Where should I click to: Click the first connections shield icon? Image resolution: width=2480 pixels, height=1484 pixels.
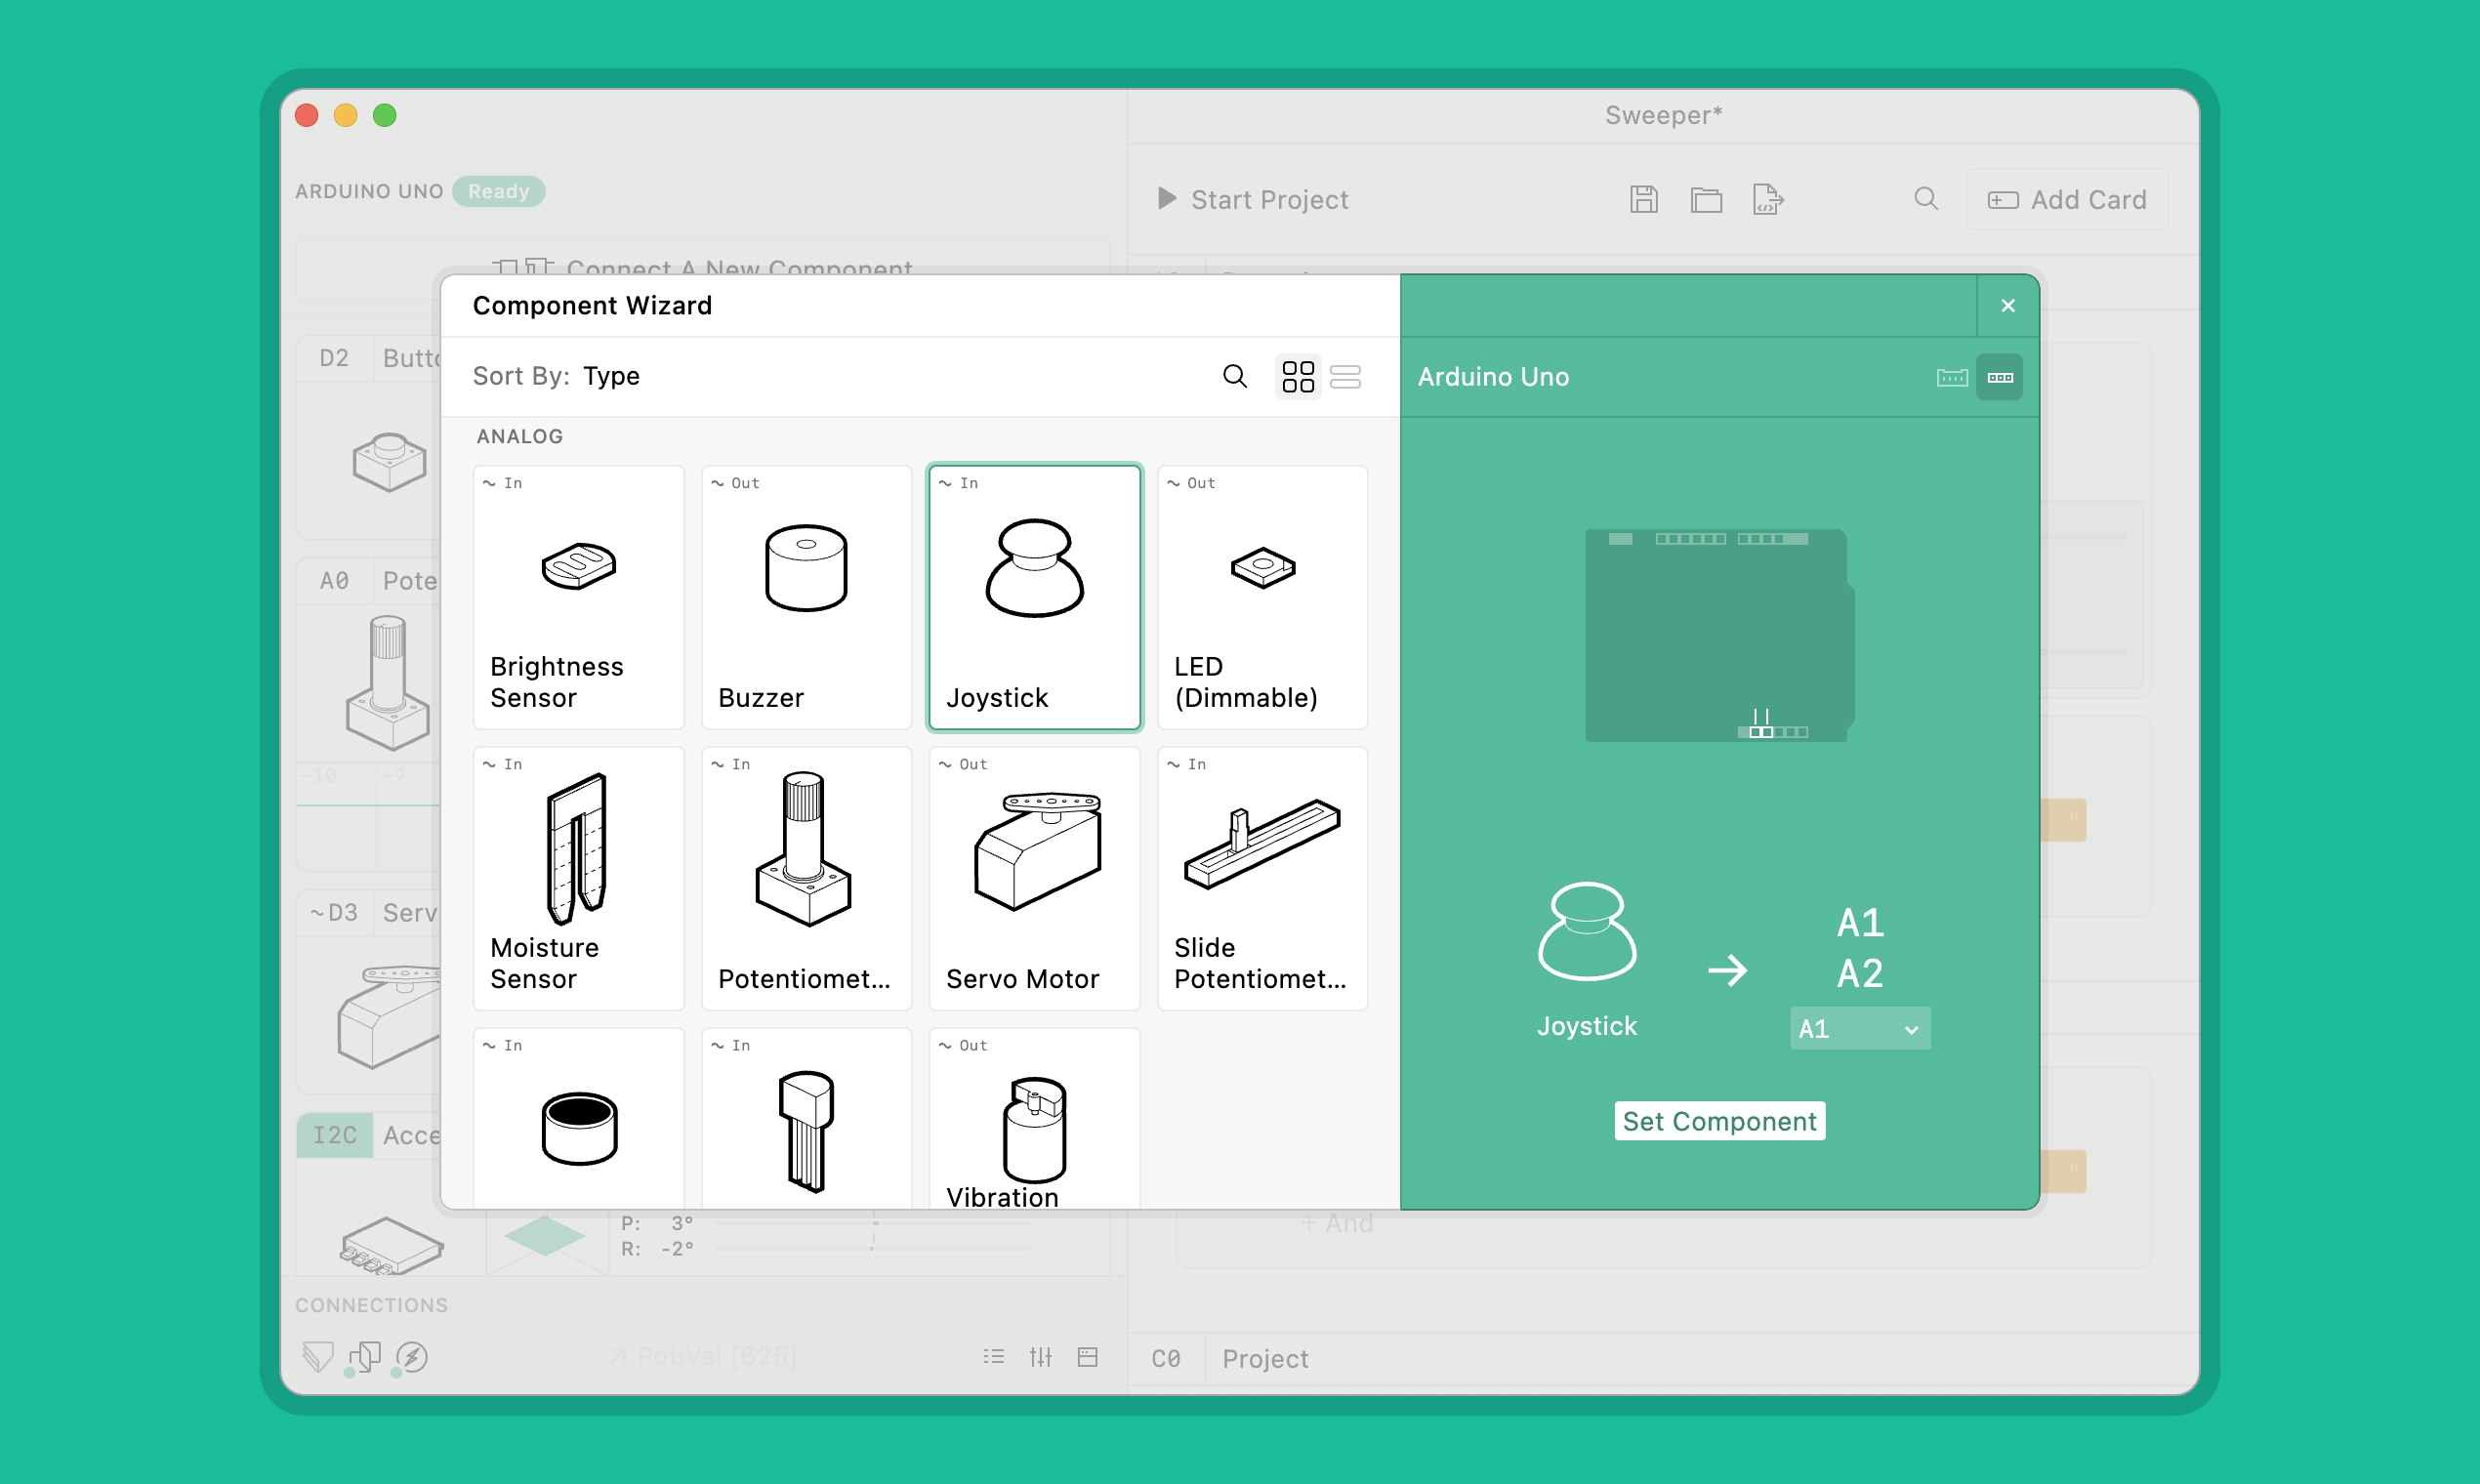[x=317, y=1356]
